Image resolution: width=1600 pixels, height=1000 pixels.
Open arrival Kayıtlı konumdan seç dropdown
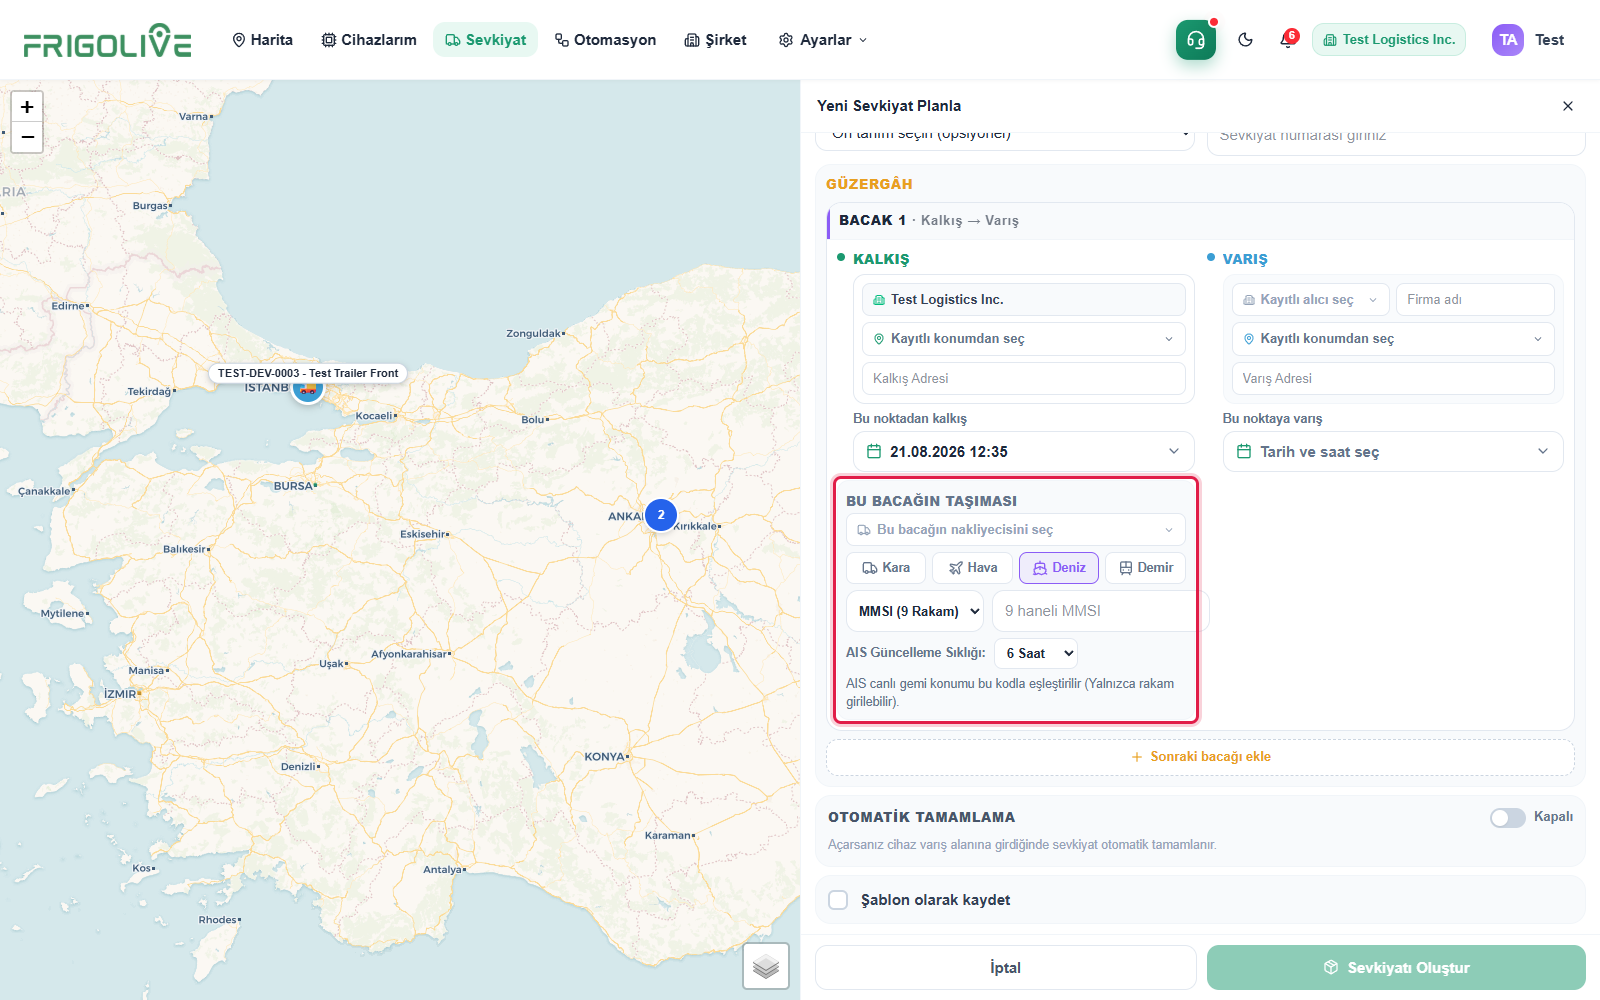pyautogui.click(x=1393, y=339)
